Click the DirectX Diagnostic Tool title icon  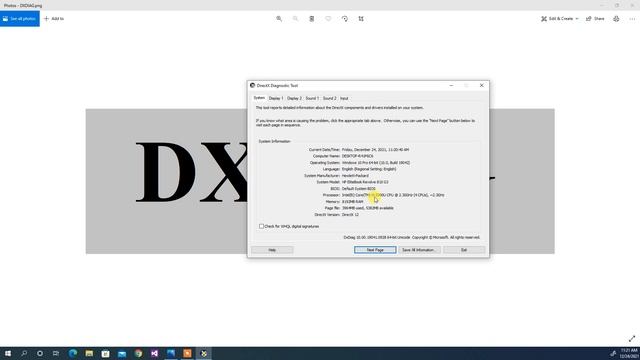pyautogui.click(x=253, y=85)
